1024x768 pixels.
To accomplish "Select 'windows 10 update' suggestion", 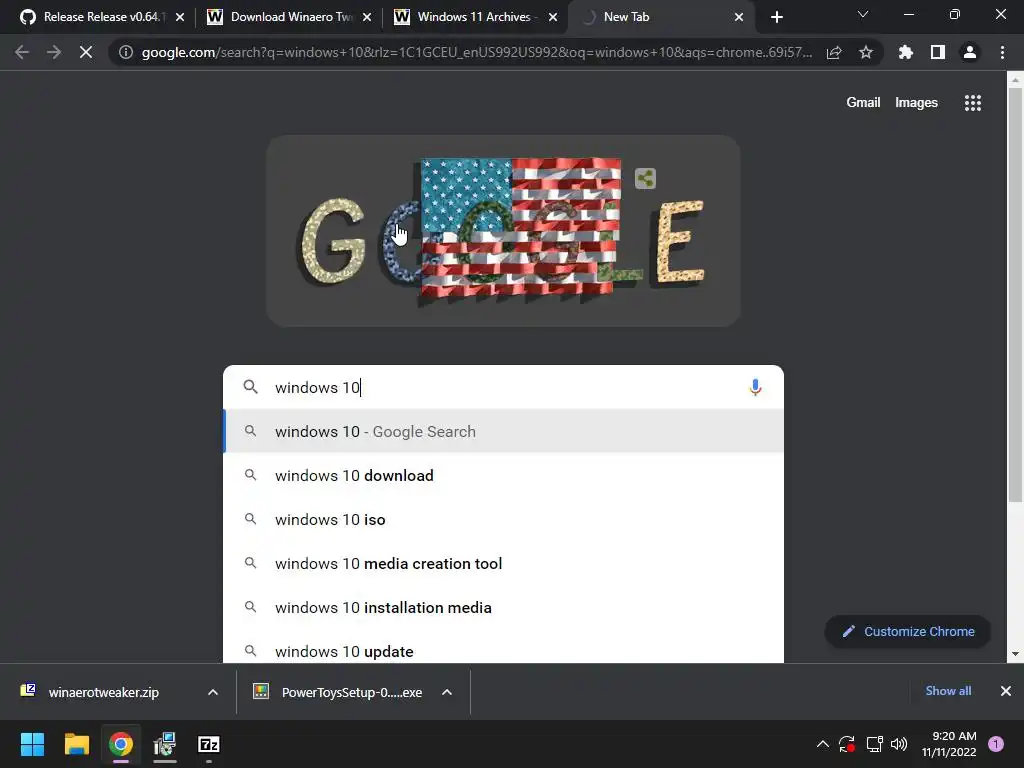I will [504, 650].
